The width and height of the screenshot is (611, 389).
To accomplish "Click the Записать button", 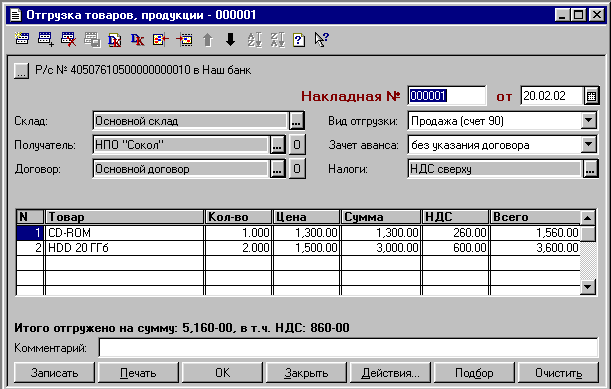I will point(55,373).
